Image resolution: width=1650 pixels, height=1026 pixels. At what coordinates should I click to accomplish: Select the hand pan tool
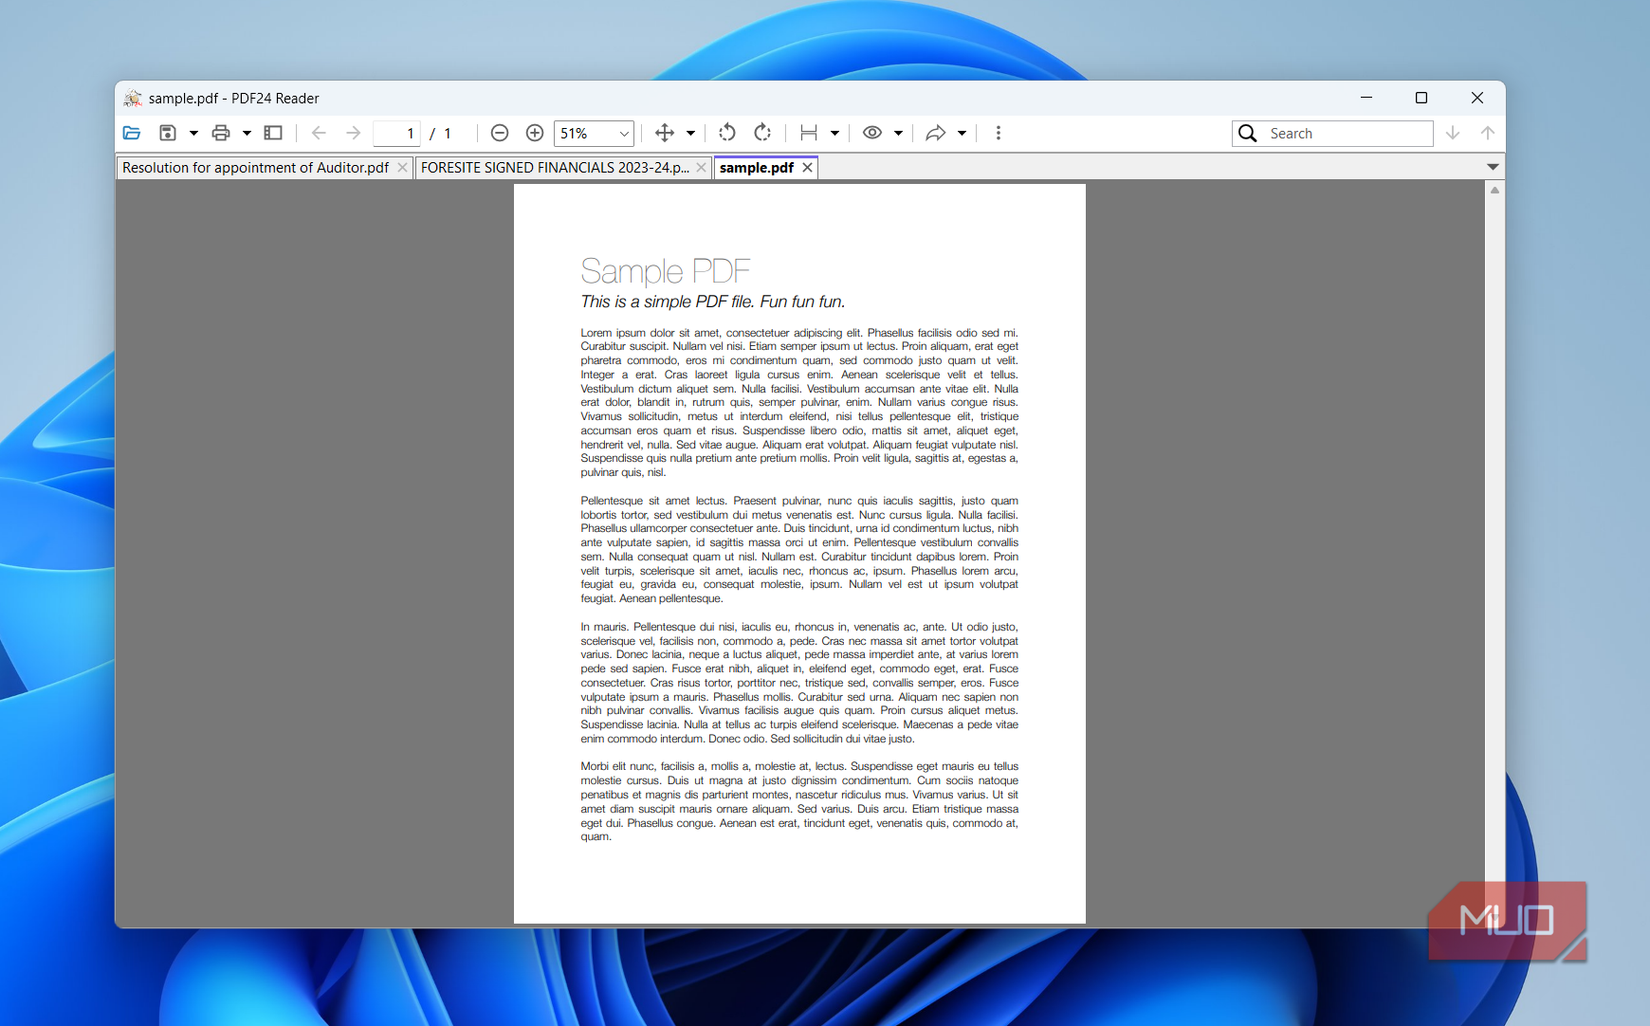point(664,132)
